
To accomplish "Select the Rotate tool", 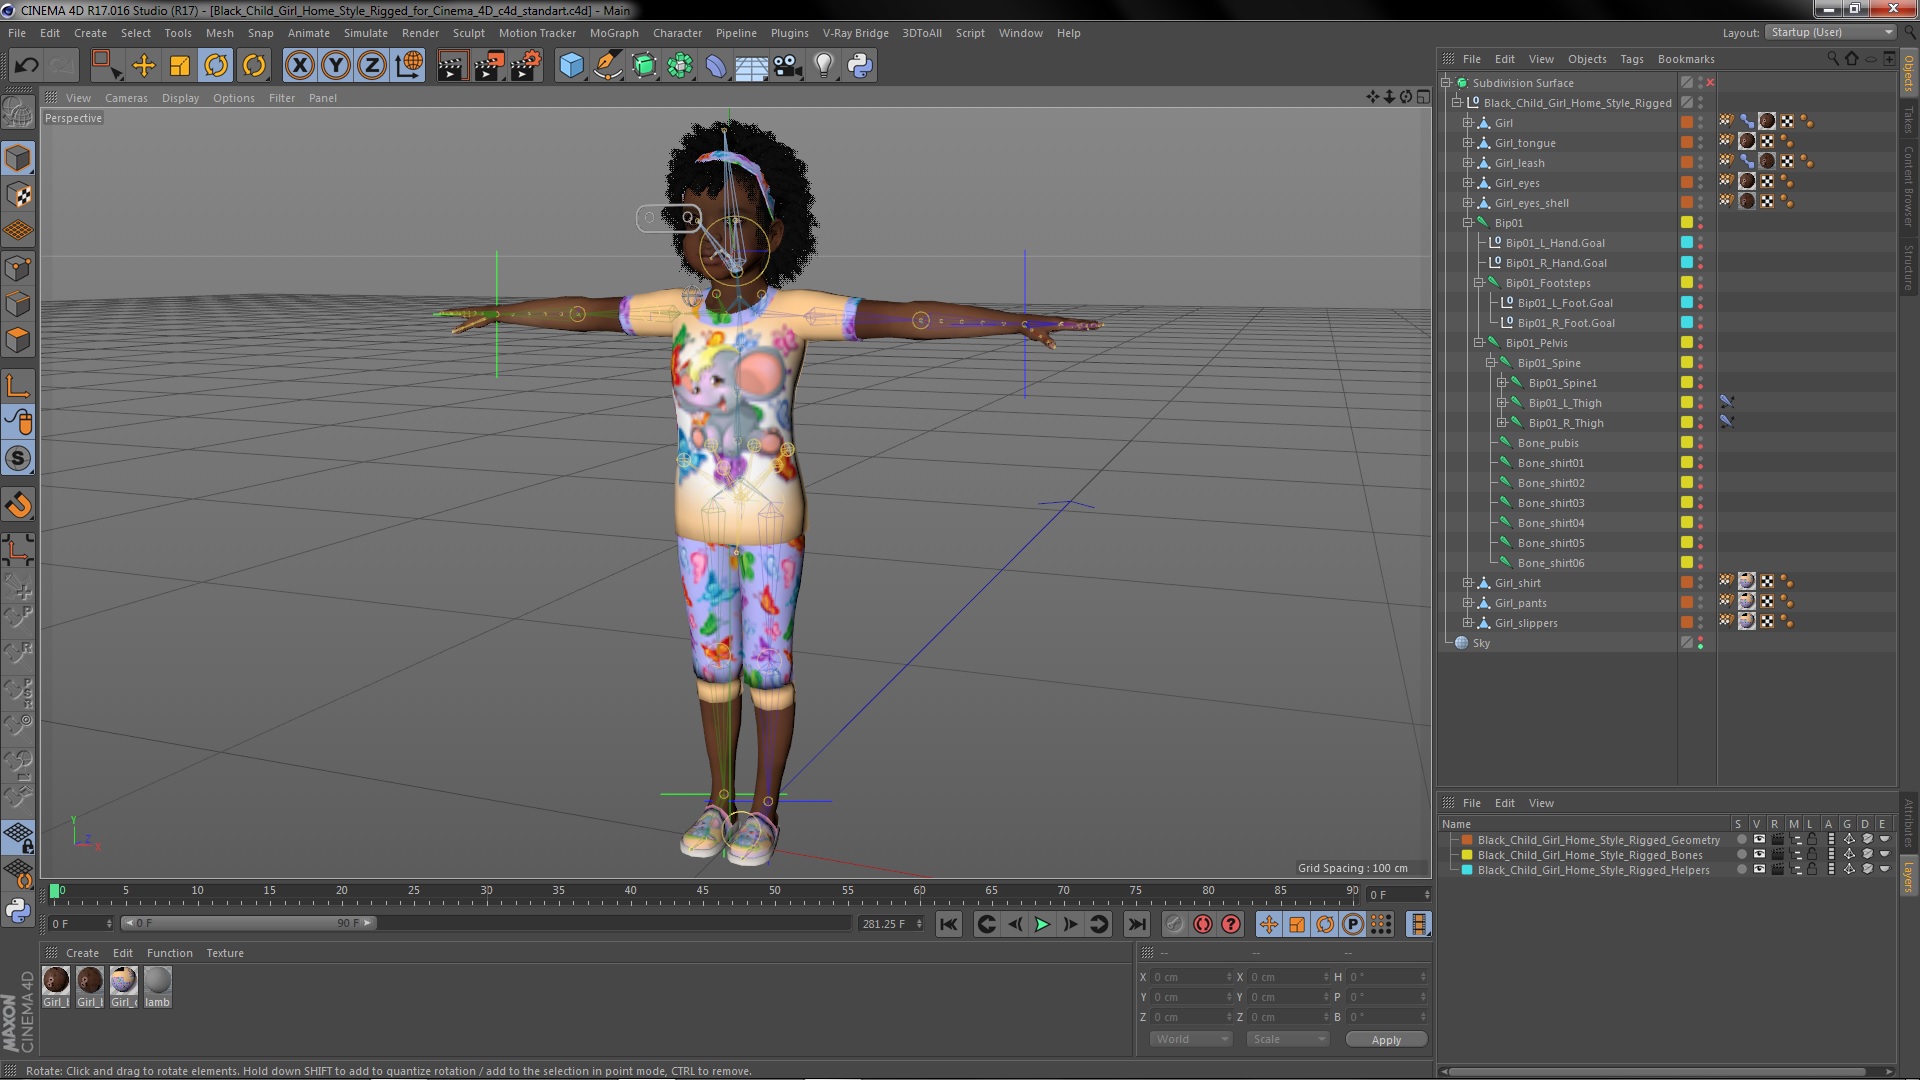I will (x=216, y=66).
